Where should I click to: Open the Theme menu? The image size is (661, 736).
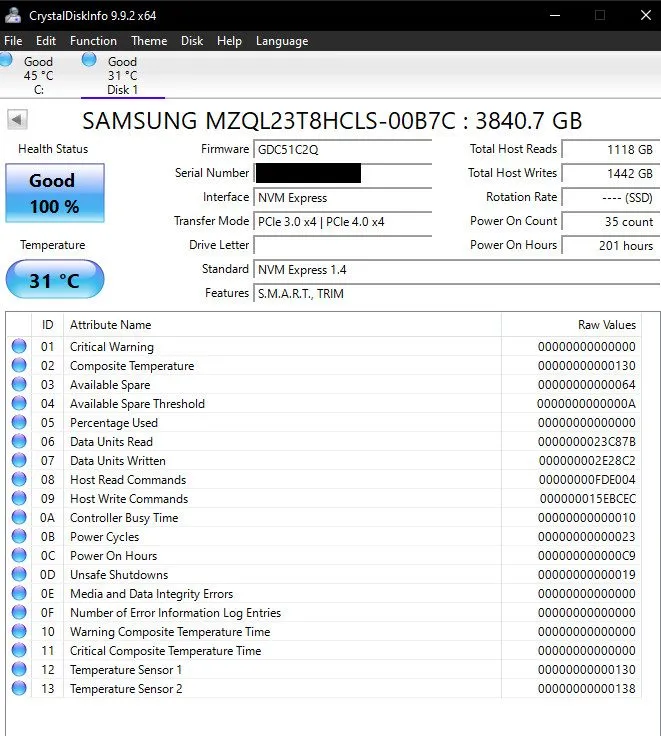pyautogui.click(x=149, y=41)
